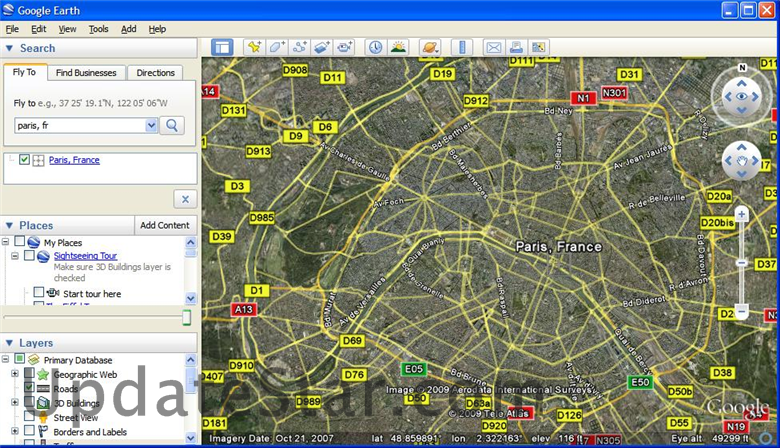Click the Print icon in toolbar
This screenshot has width=780, height=448.
click(x=516, y=47)
